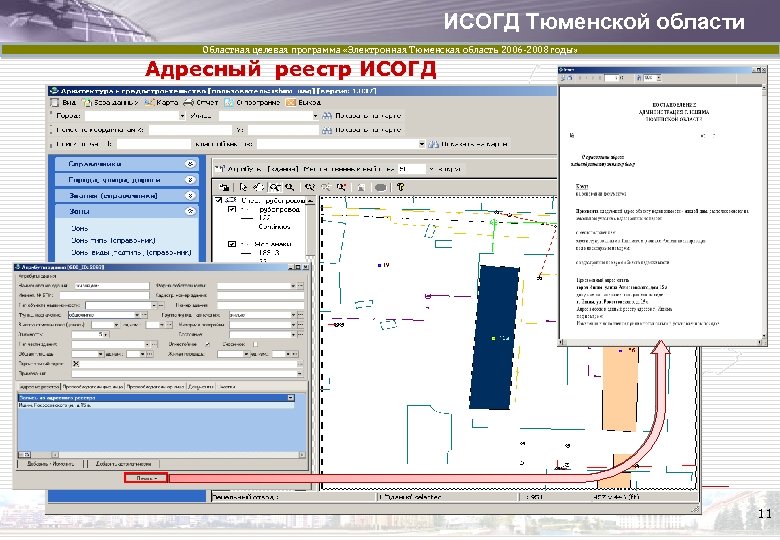Click the print icon in preview window
The image size is (780, 540).
point(564,78)
